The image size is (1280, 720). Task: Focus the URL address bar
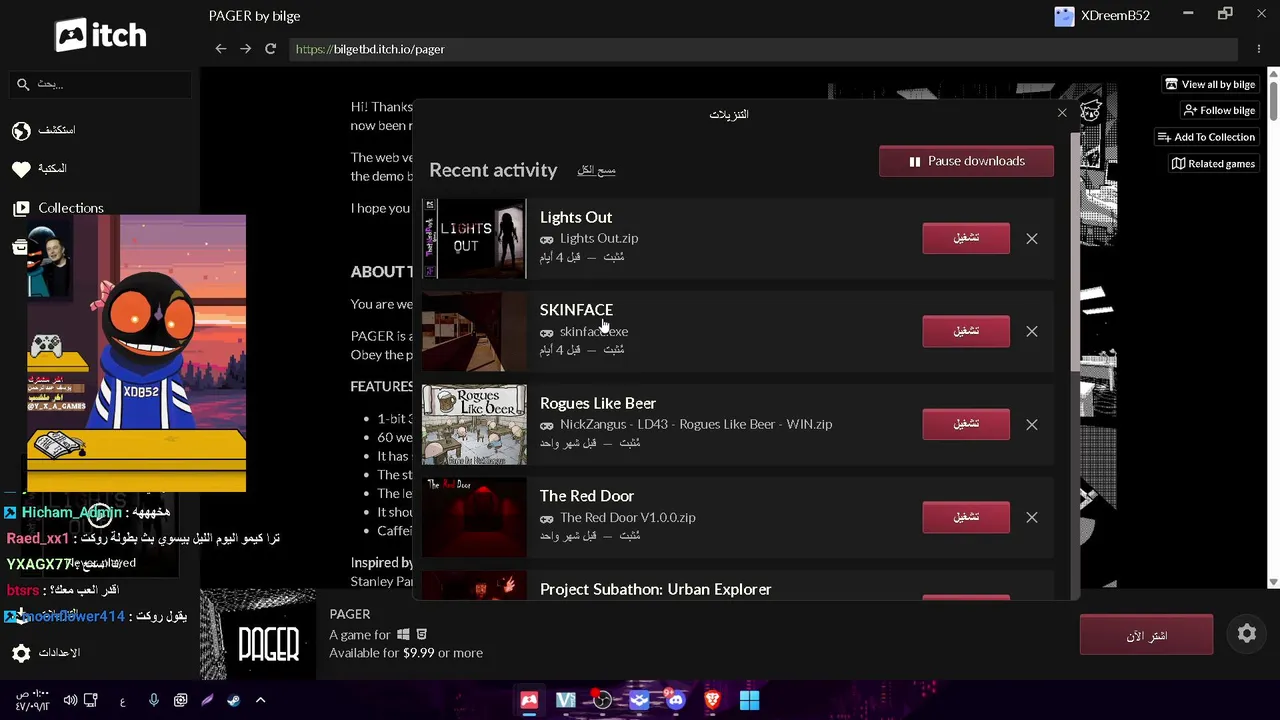763,49
